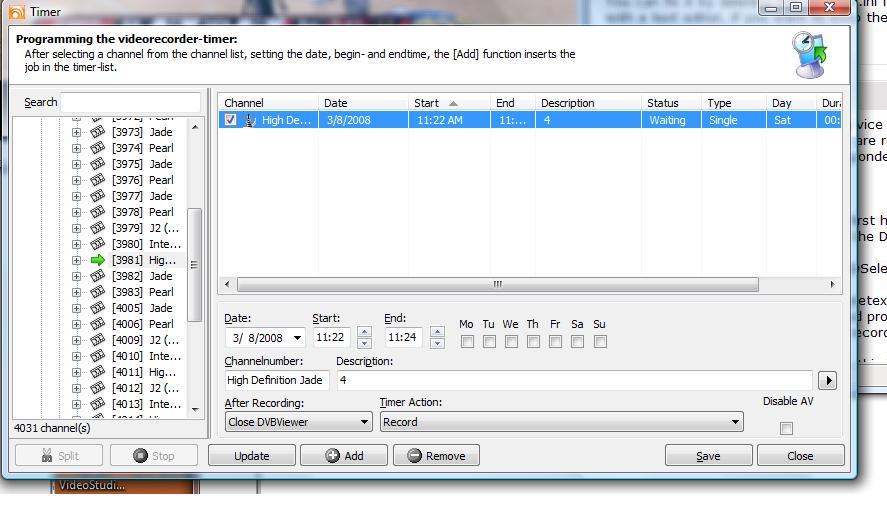The image size is (887, 525).
Task: Click the channel icon next to [4006] Pearl
Action: pos(98,324)
